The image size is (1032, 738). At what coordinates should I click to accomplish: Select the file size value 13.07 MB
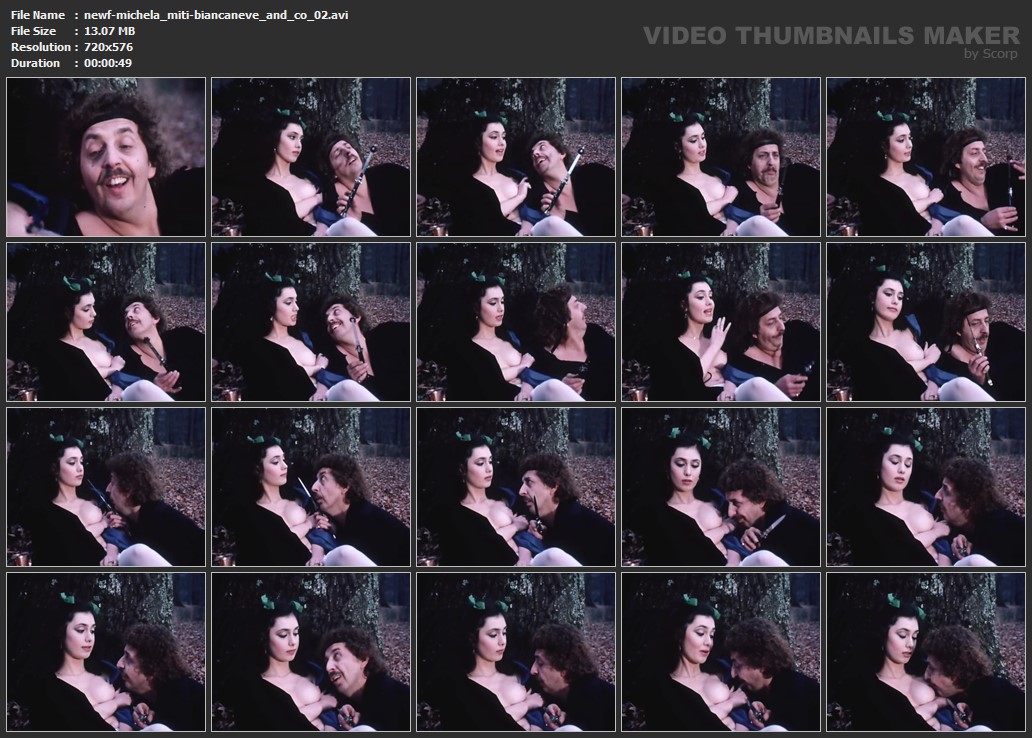[x=109, y=31]
